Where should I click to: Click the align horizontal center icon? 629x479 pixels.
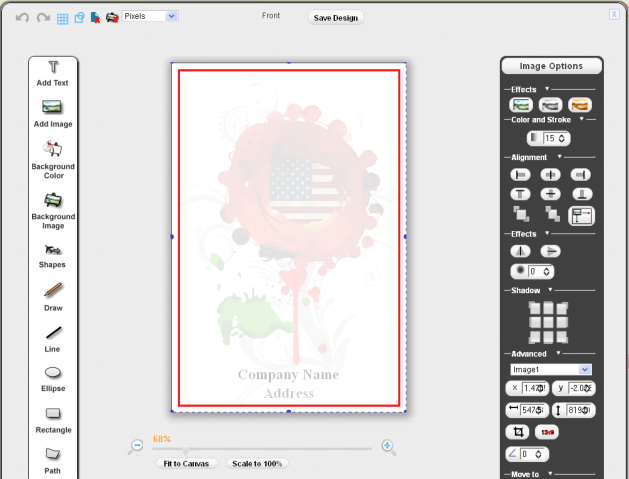point(550,175)
